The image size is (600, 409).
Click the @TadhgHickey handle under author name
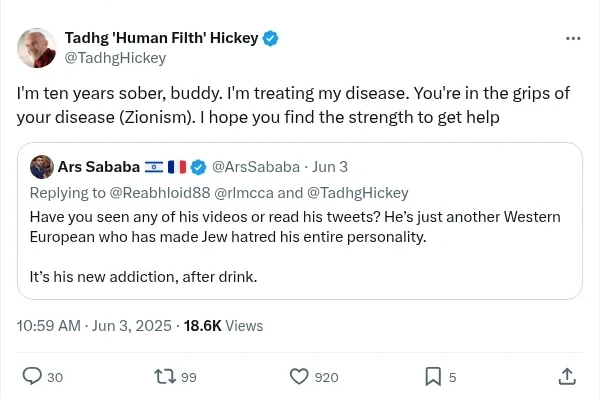click(x=115, y=58)
